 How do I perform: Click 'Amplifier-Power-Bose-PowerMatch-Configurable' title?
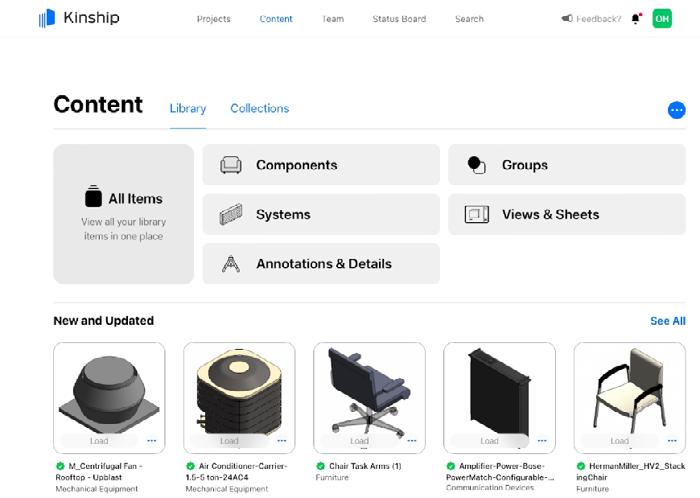500,471
